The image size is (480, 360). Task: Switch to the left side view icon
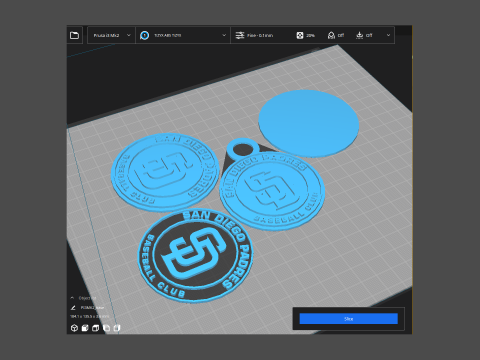[106, 328]
